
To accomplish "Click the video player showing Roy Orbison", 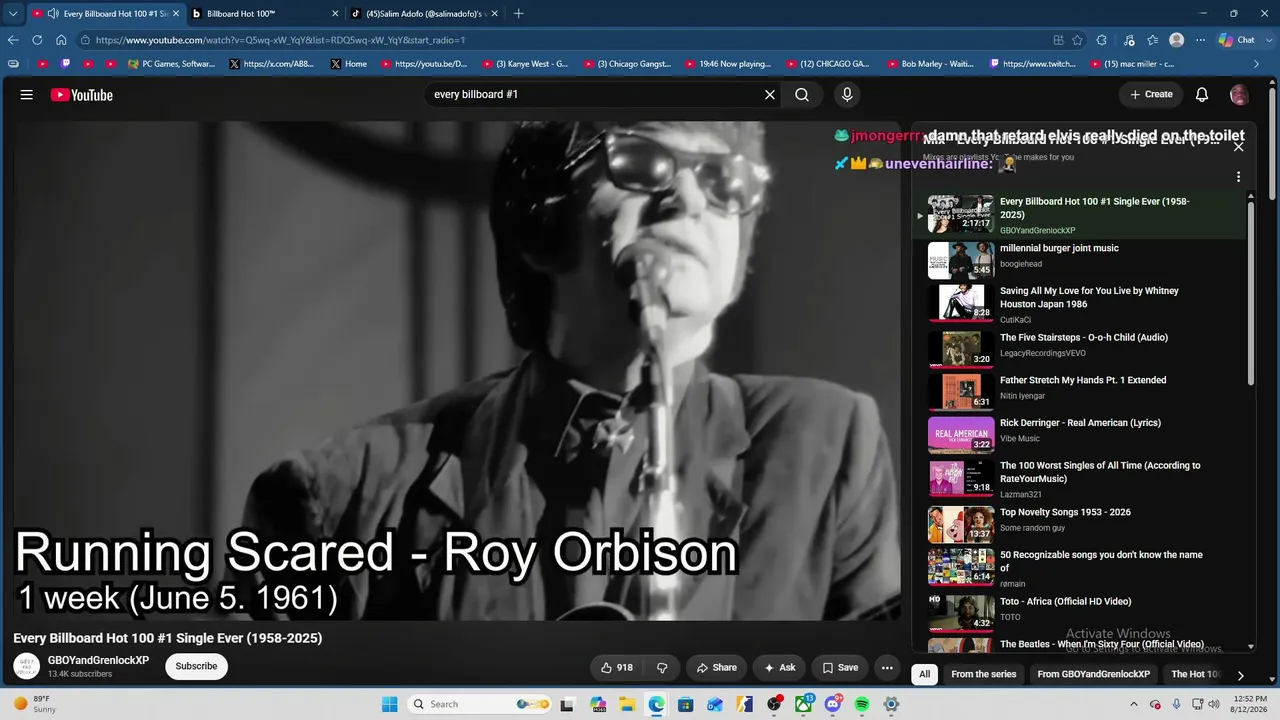I will (456, 371).
